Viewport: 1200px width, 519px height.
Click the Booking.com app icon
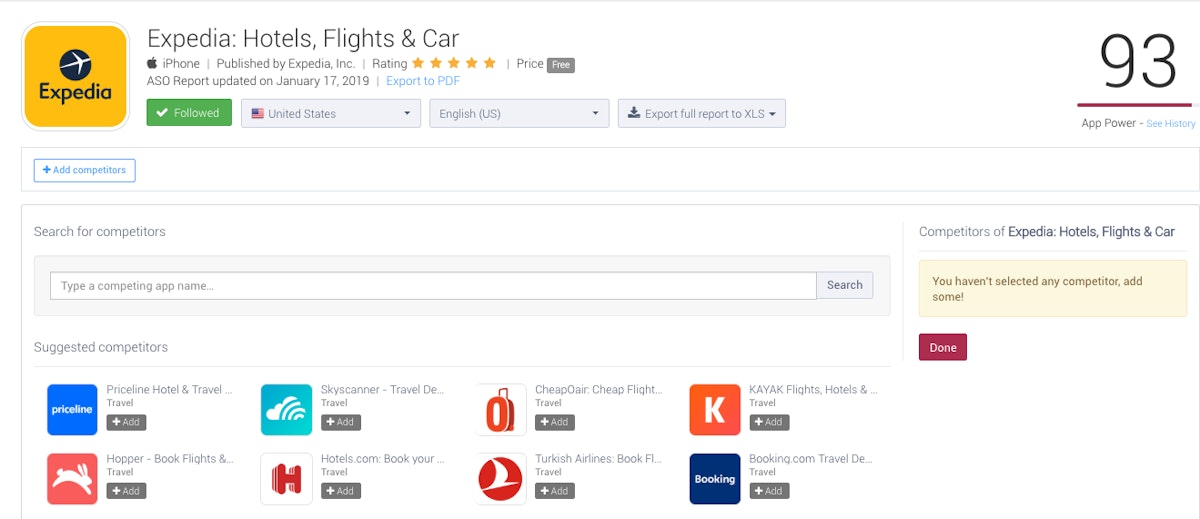coord(715,479)
